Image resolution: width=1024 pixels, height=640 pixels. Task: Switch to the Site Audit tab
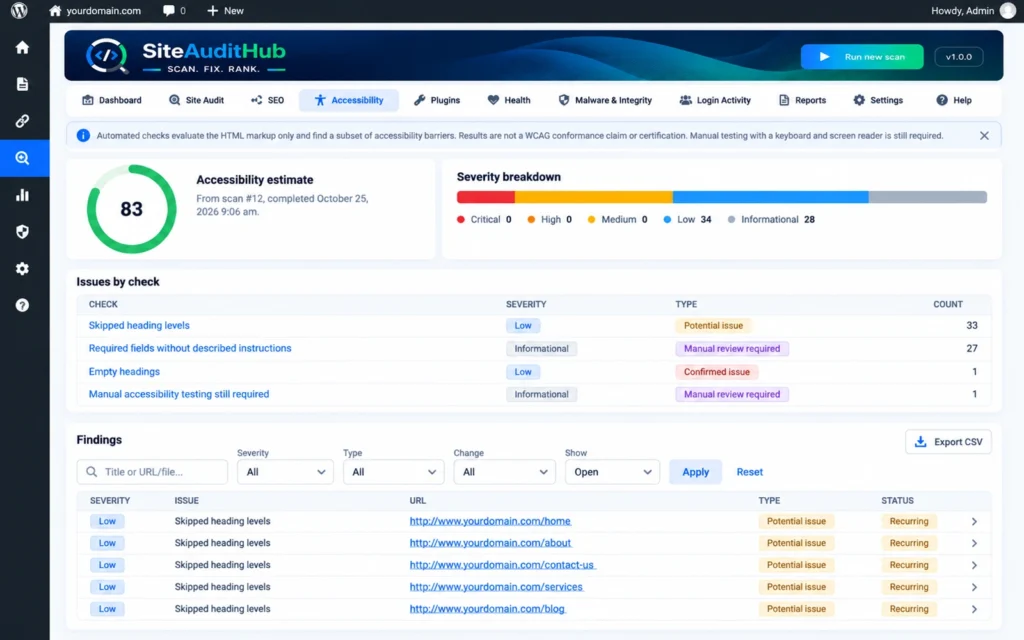pos(196,100)
